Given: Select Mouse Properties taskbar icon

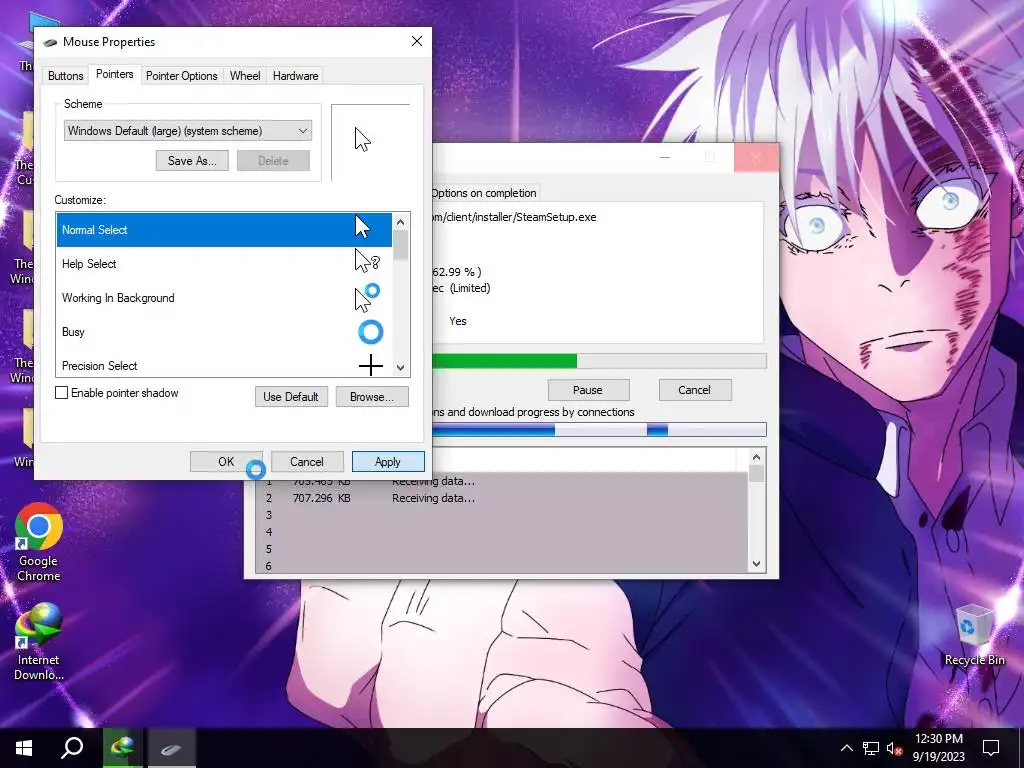Looking at the screenshot, I should [x=170, y=748].
